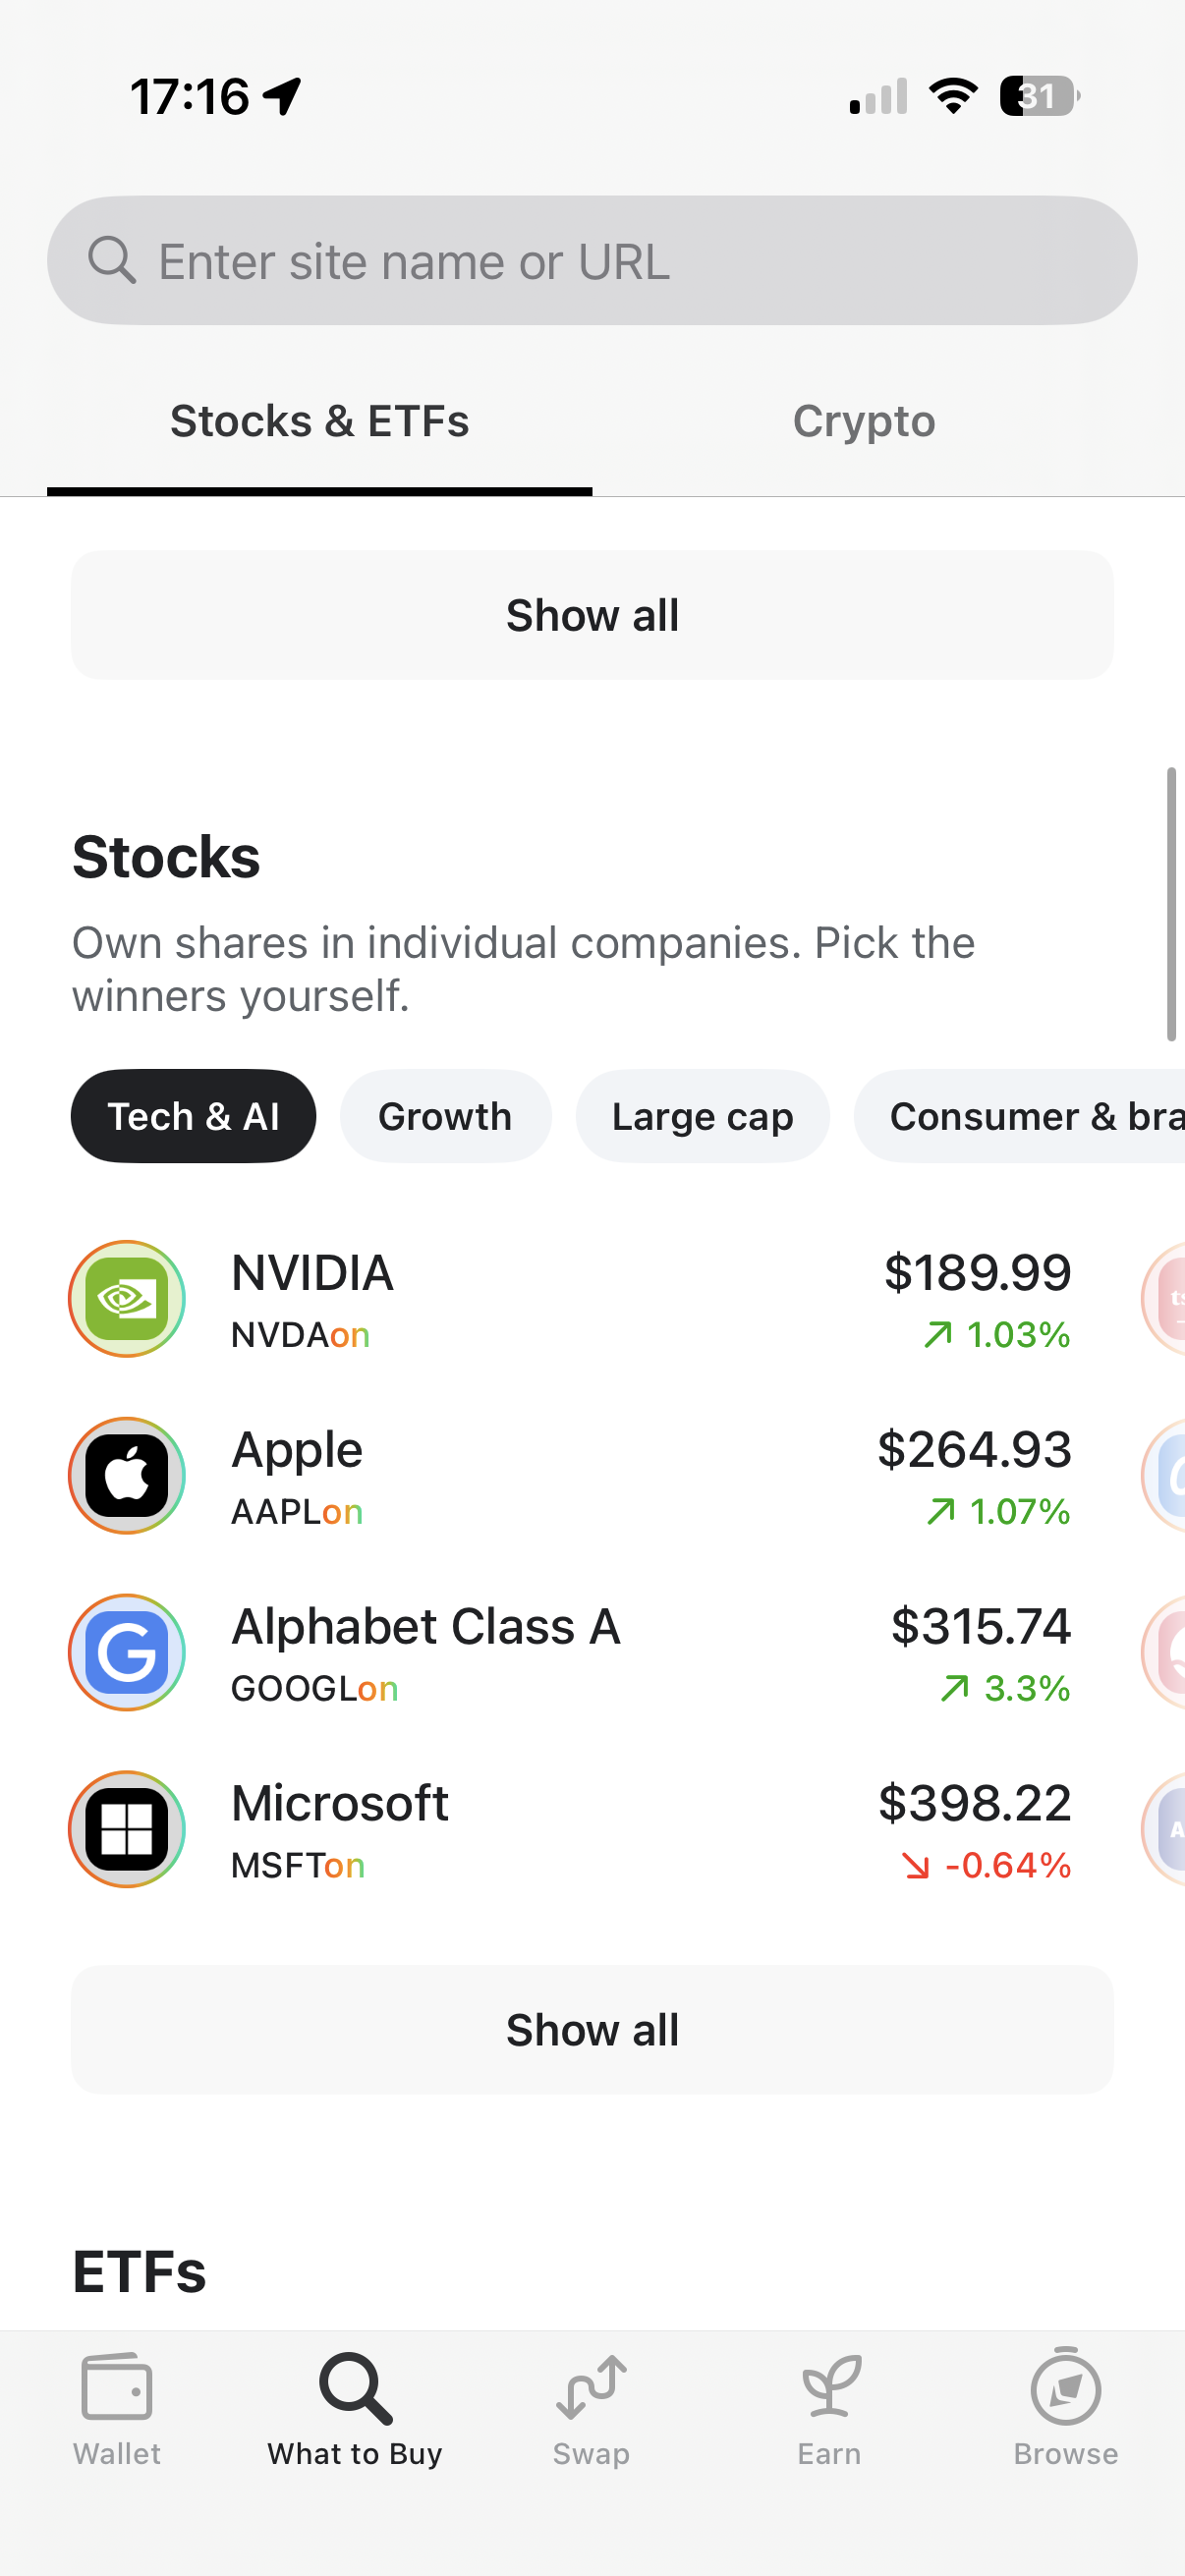Click the vertical scrollbar on the right
The image size is (1185, 2576).
click(x=1171, y=905)
